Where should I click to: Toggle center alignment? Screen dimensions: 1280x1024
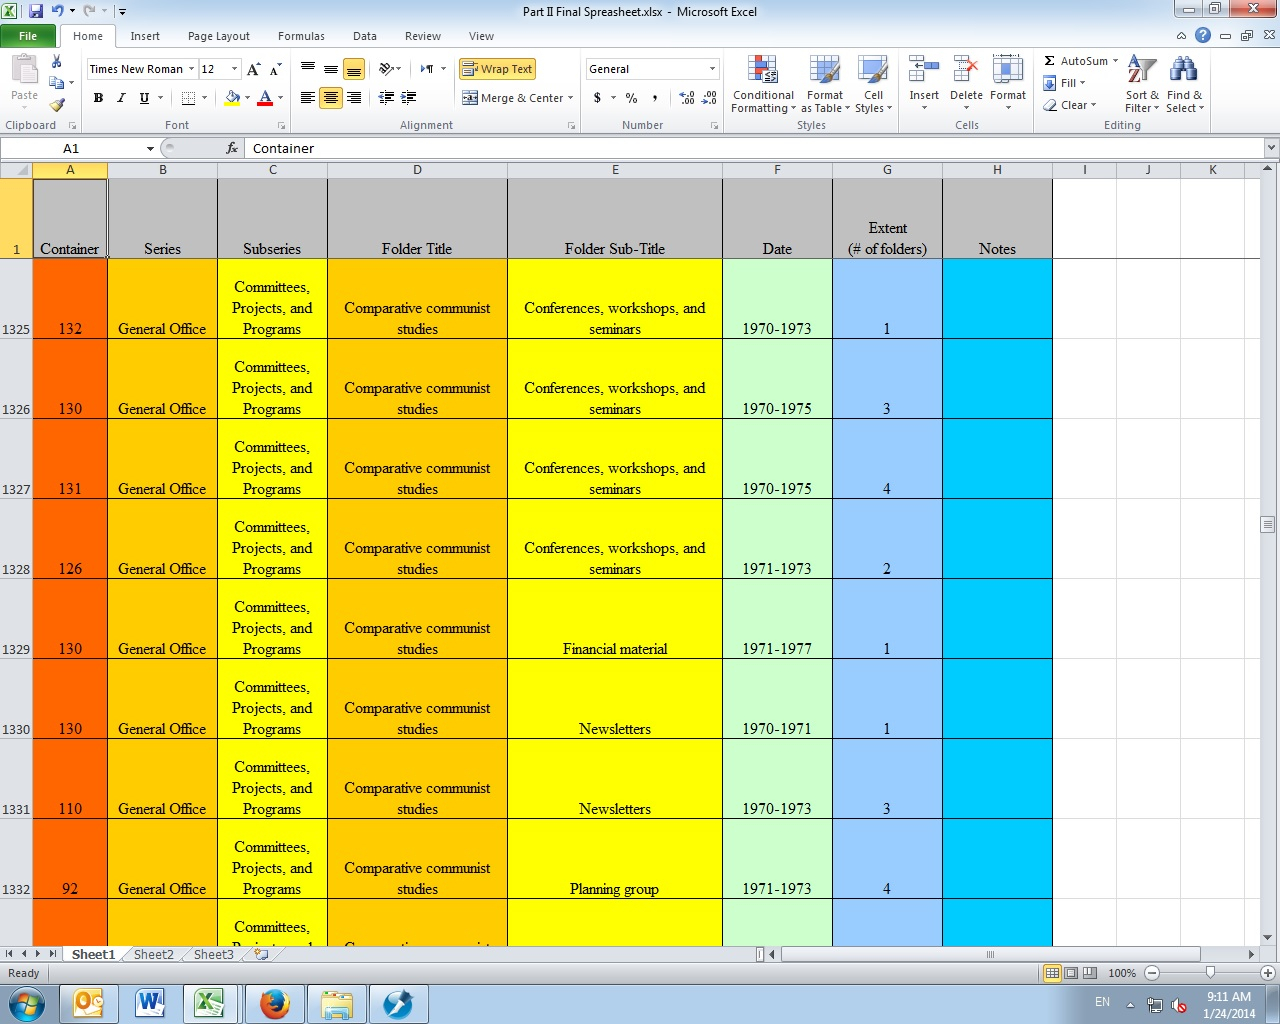point(330,97)
